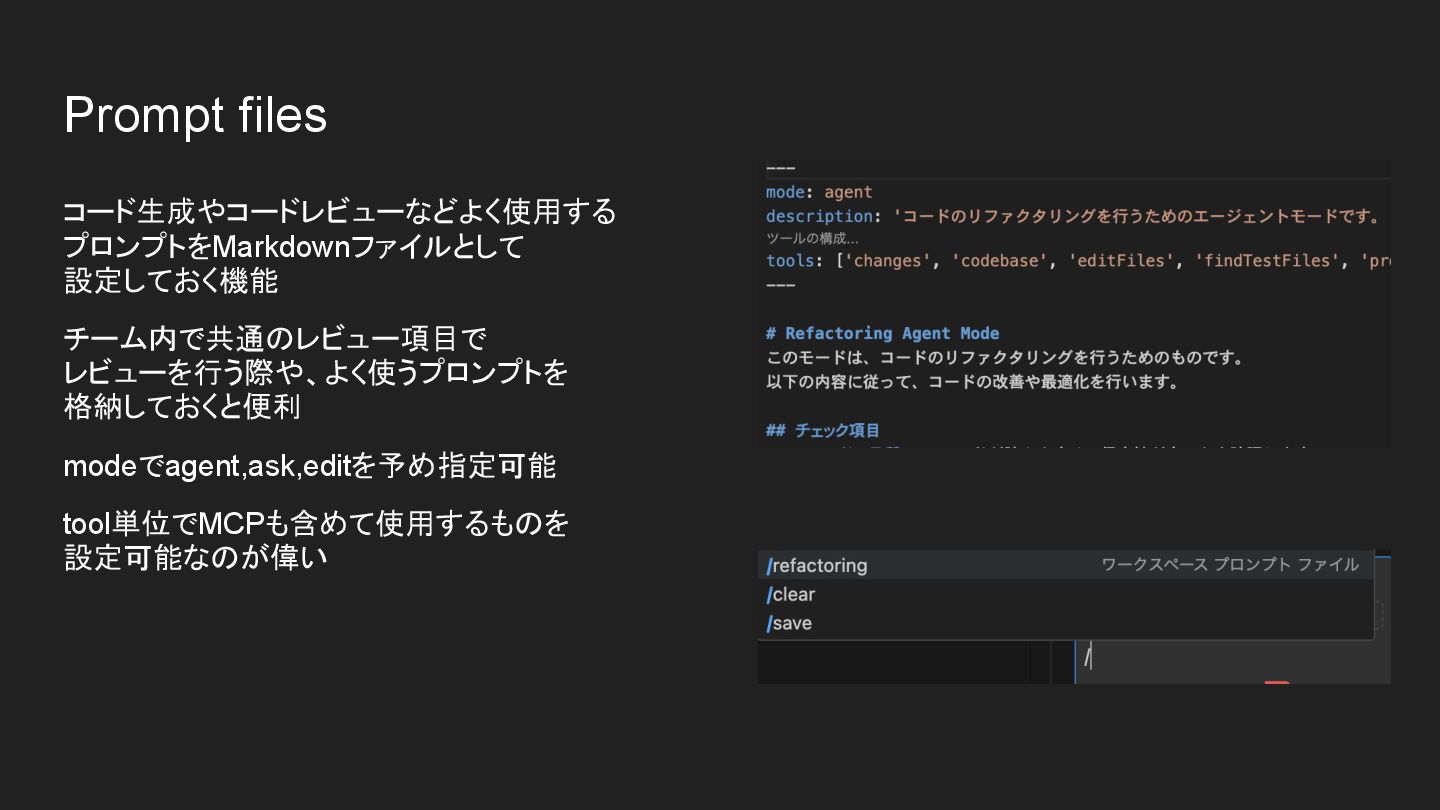Select the /refactoring prompt suggestion
This screenshot has width=1440, height=810.
(x=1066, y=565)
